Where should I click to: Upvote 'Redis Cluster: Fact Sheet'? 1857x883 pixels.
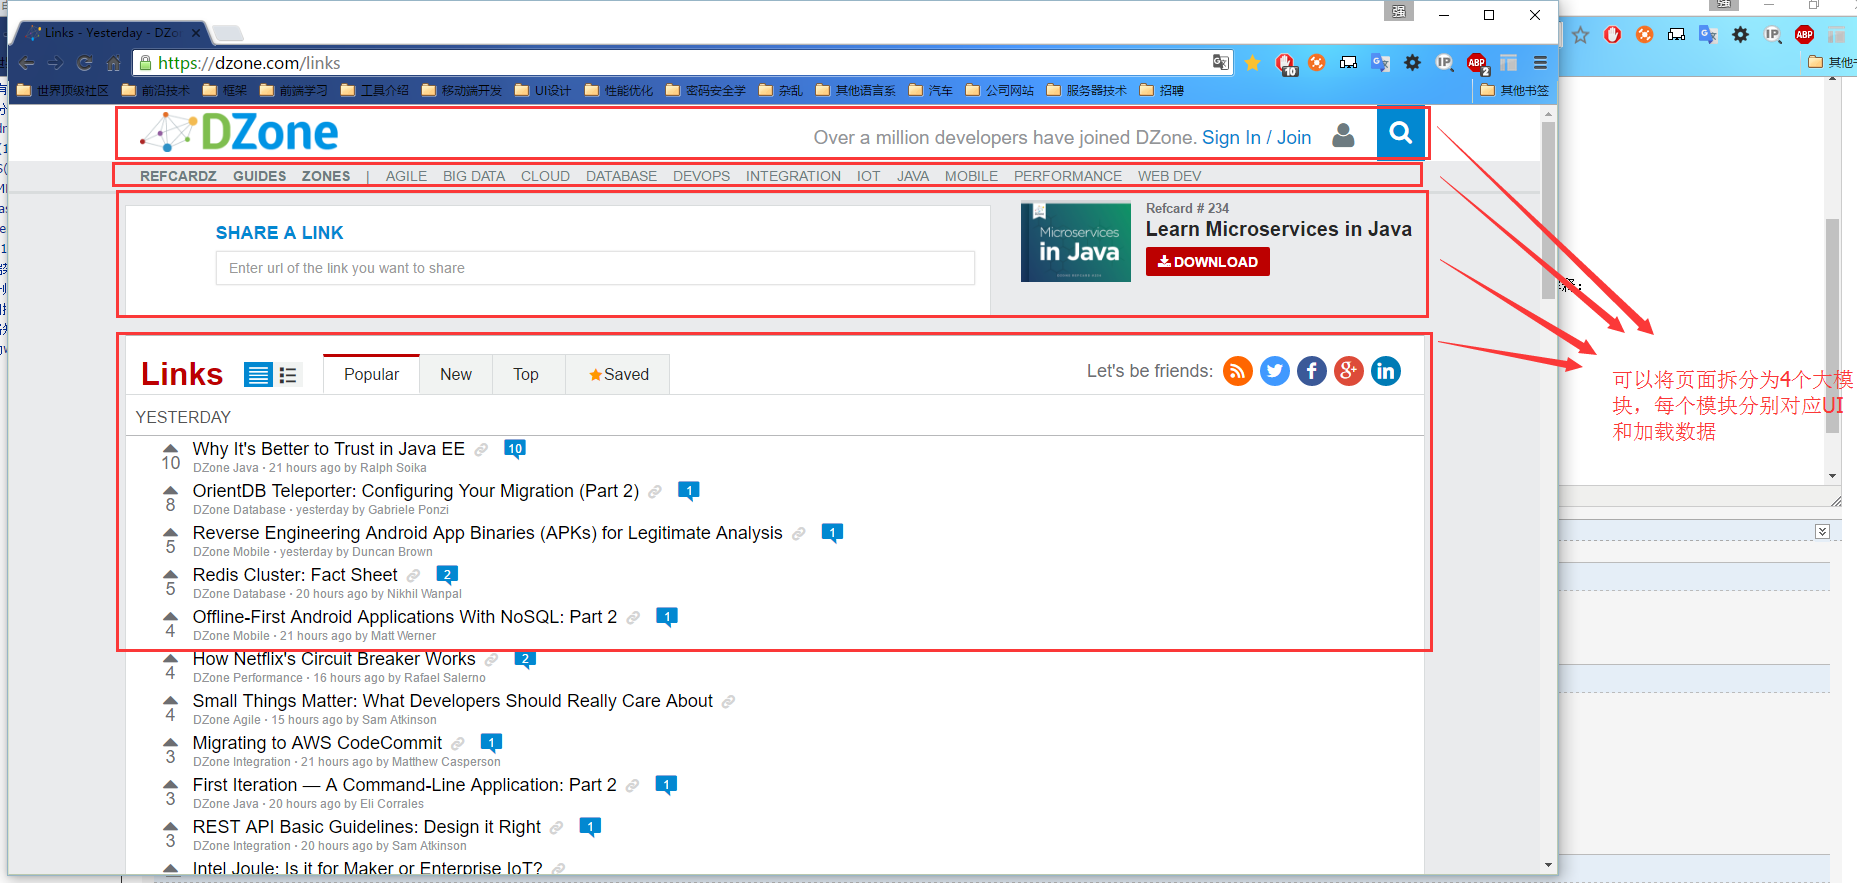pos(171,575)
